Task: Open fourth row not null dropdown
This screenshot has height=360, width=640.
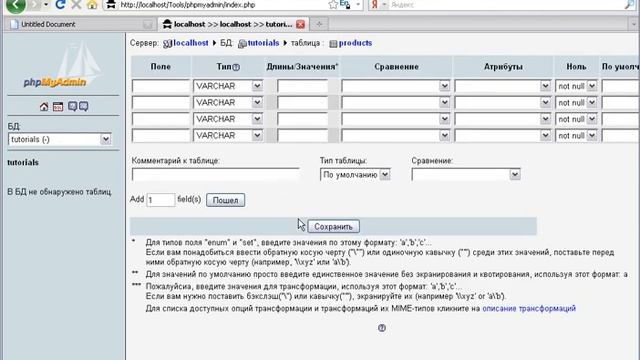Action: click(576, 135)
